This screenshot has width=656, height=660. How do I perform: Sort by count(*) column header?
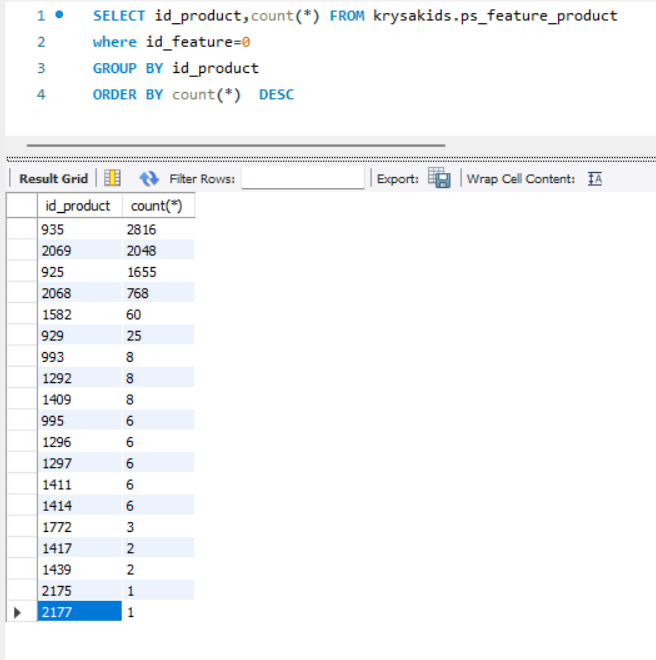(x=159, y=206)
